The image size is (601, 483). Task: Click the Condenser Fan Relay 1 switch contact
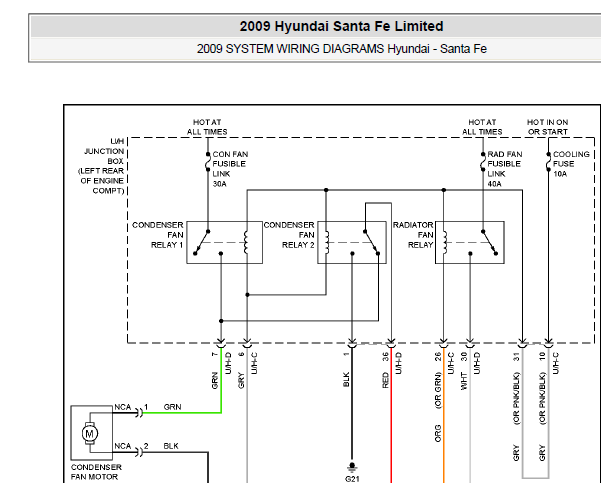tap(202, 242)
